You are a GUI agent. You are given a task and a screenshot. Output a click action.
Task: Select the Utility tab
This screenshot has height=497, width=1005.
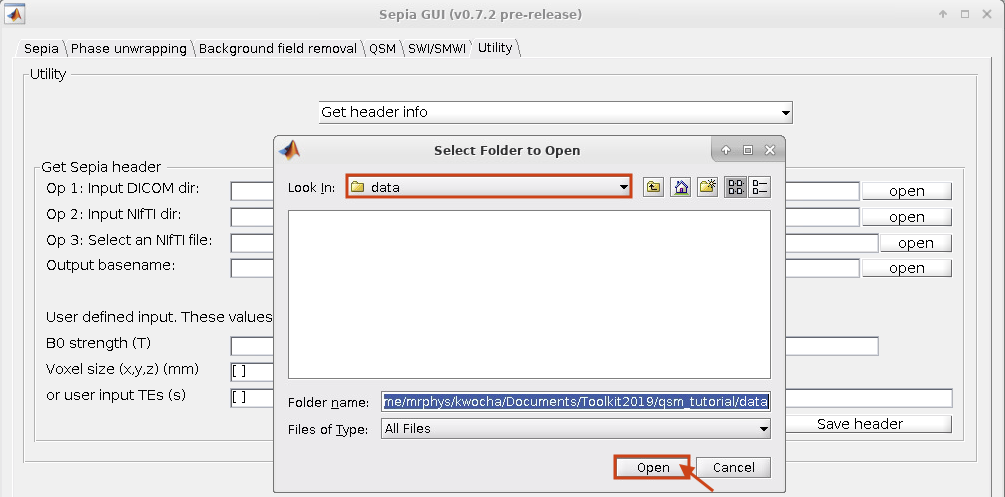pos(495,48)
